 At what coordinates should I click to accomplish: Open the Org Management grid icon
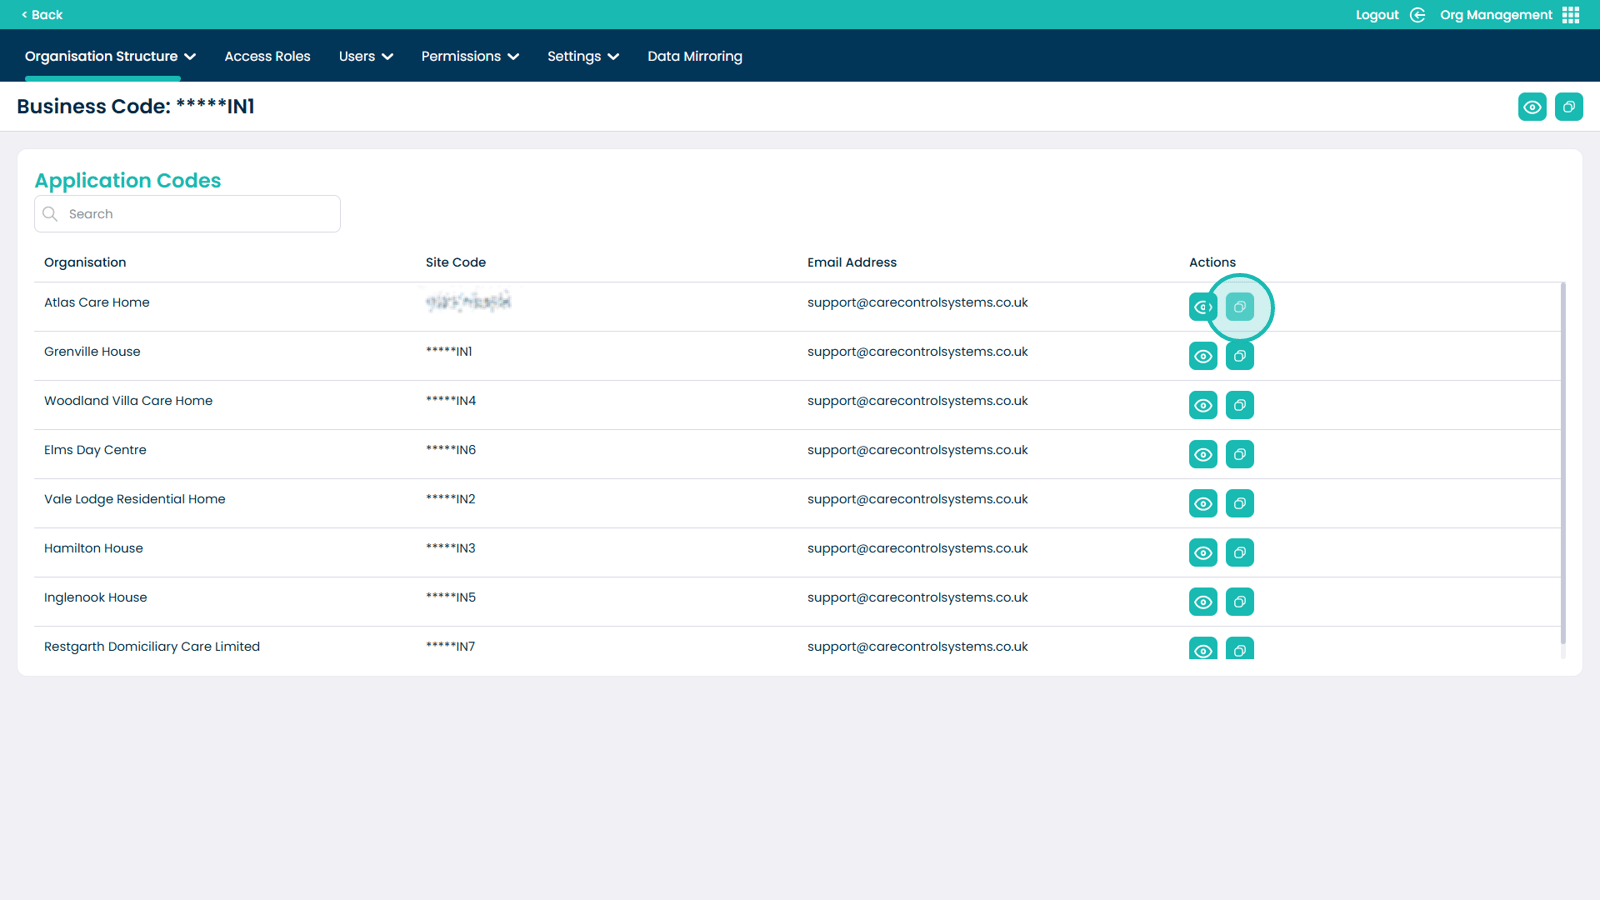coord(1571,15)
